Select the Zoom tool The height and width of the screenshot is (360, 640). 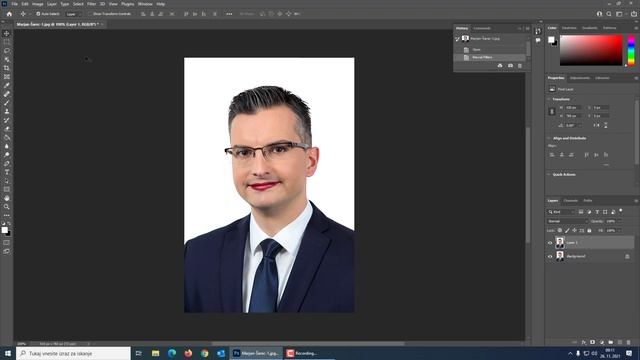[7, 207]
